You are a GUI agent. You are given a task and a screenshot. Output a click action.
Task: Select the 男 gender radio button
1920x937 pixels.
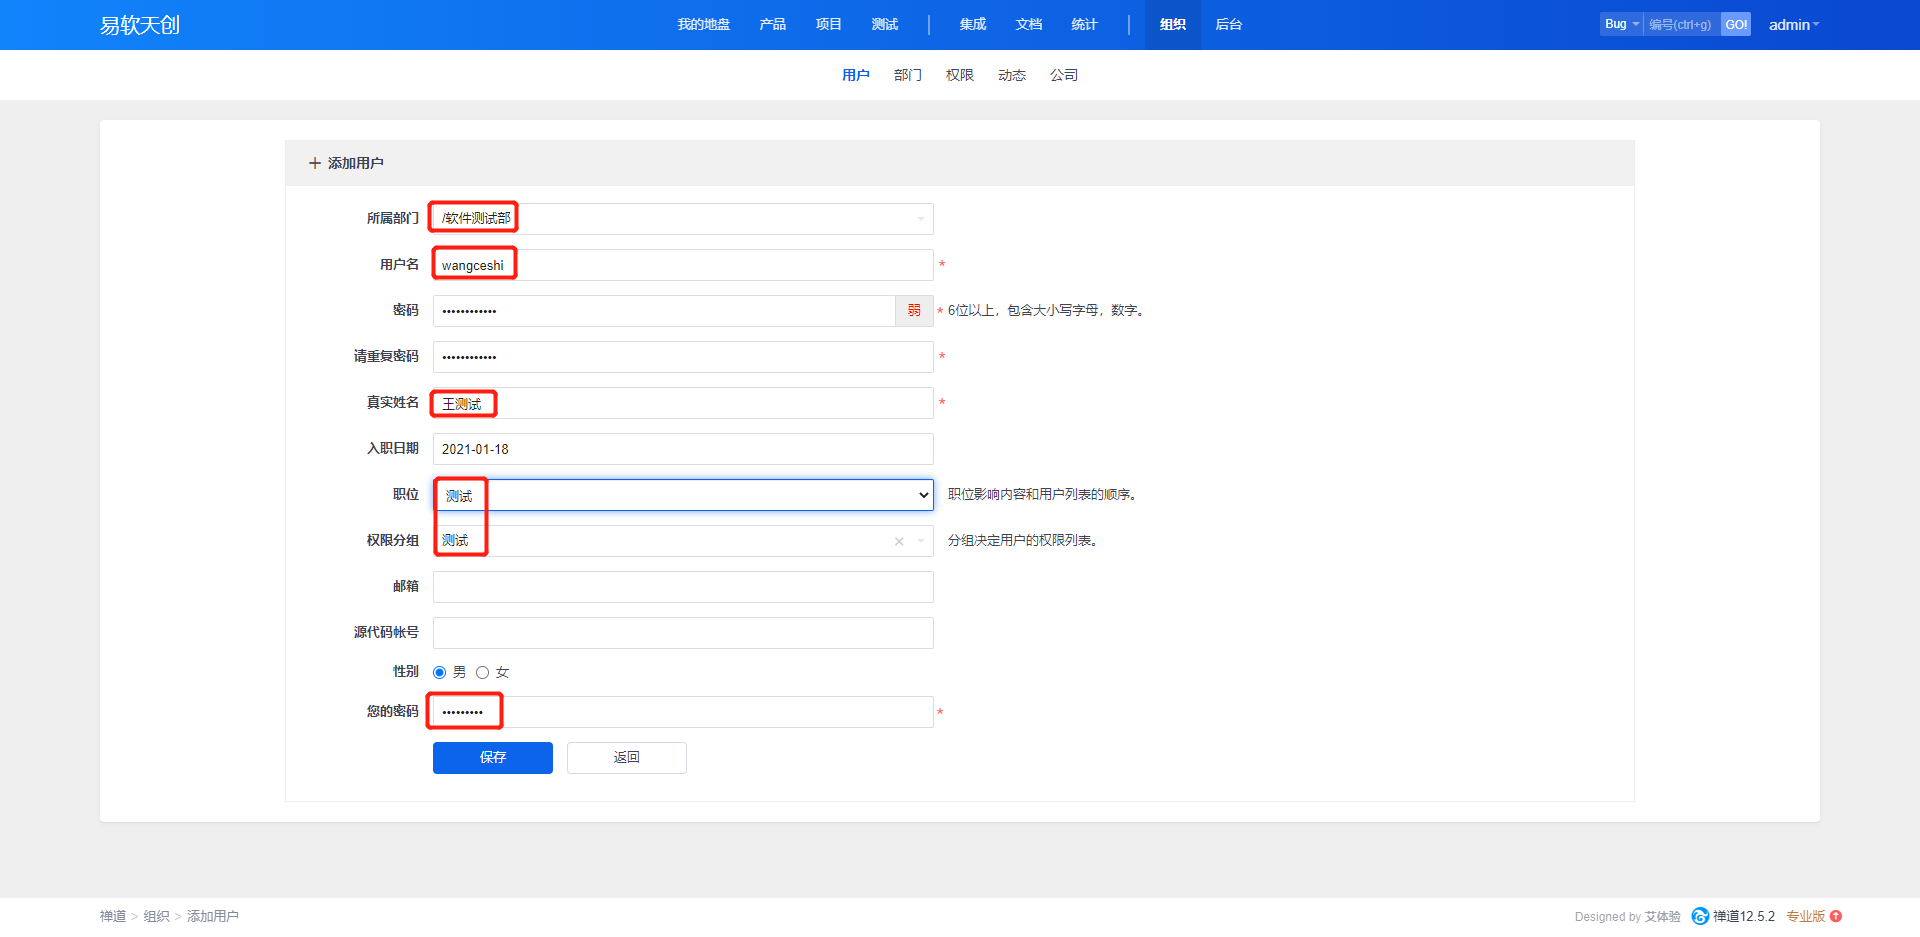[439, 672]
